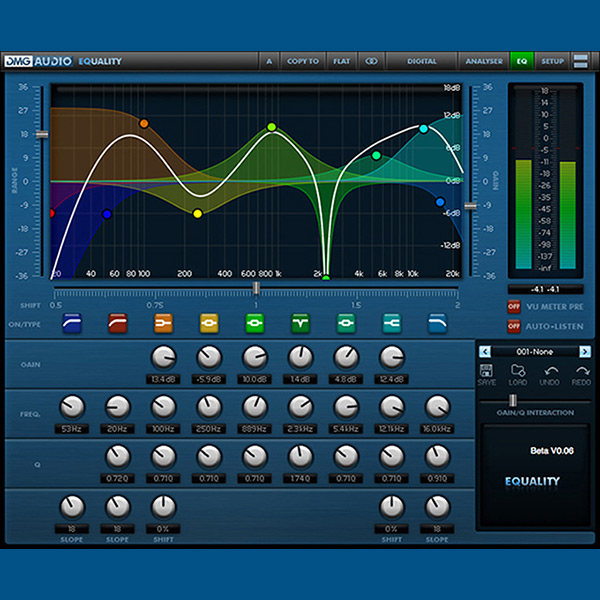Toggle the VU Meter Pre switch
Viewport: 600px width, 600px height.
(x=514, y=306)
